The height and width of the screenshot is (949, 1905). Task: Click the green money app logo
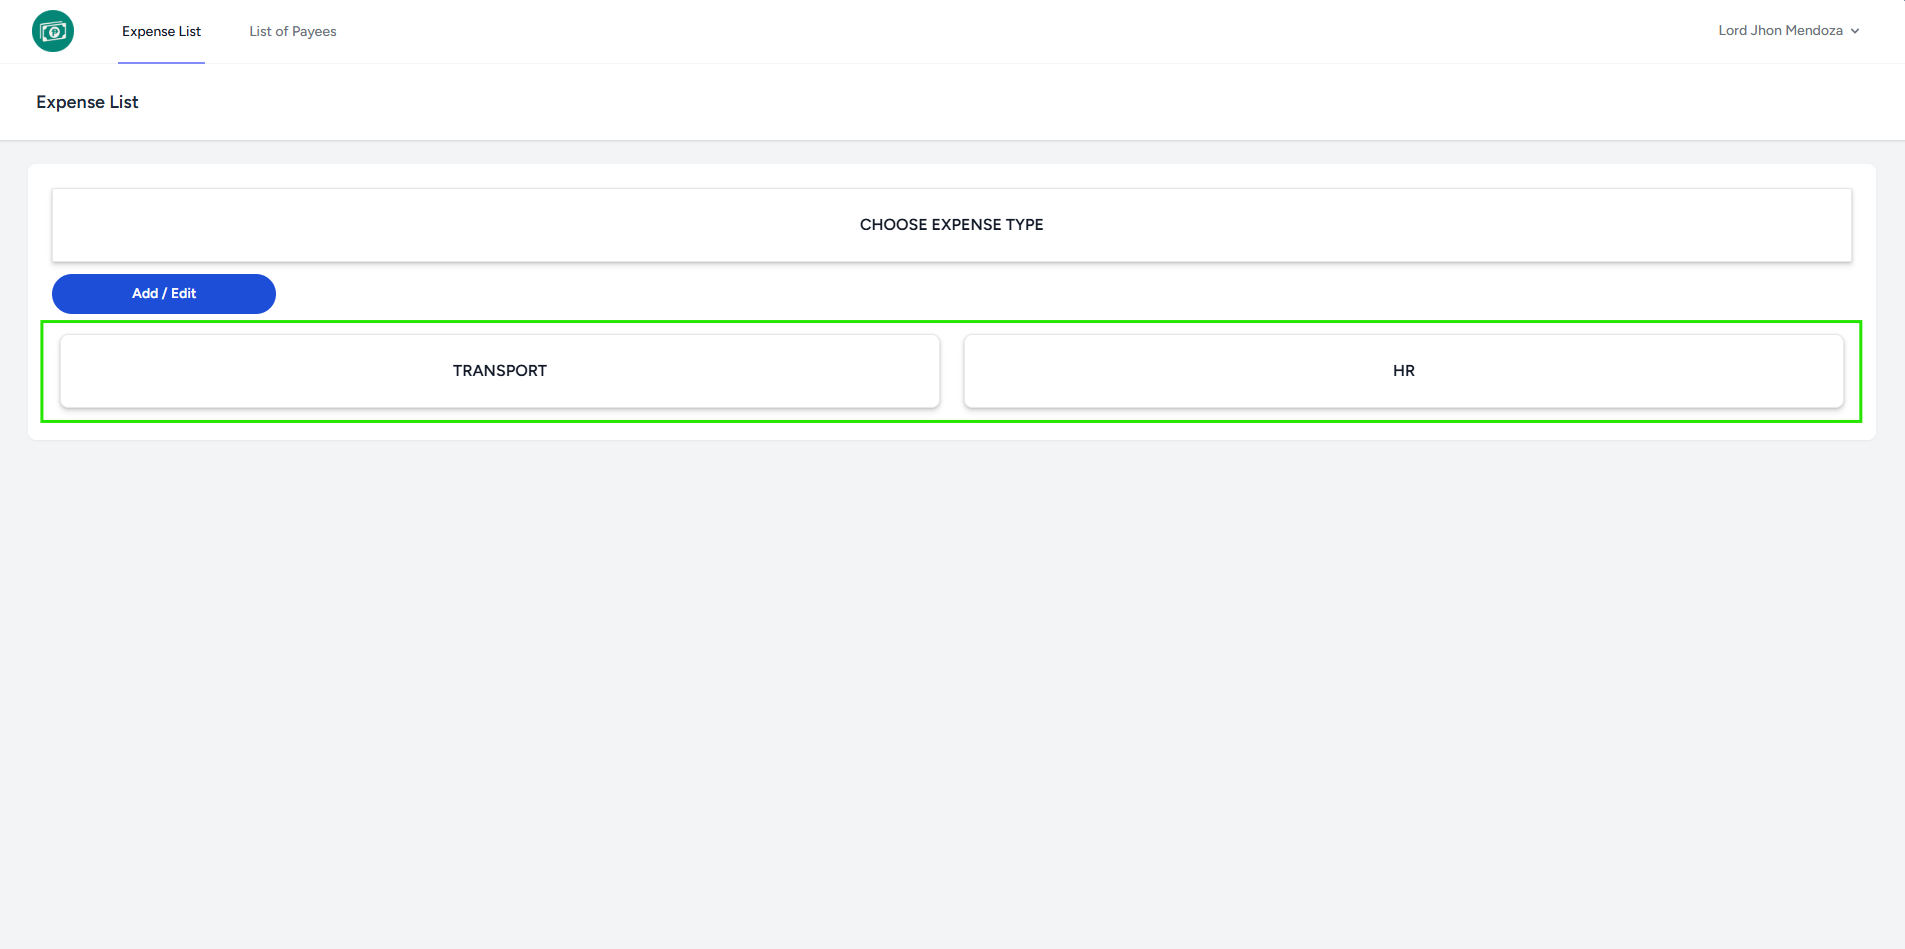(53, 31)
